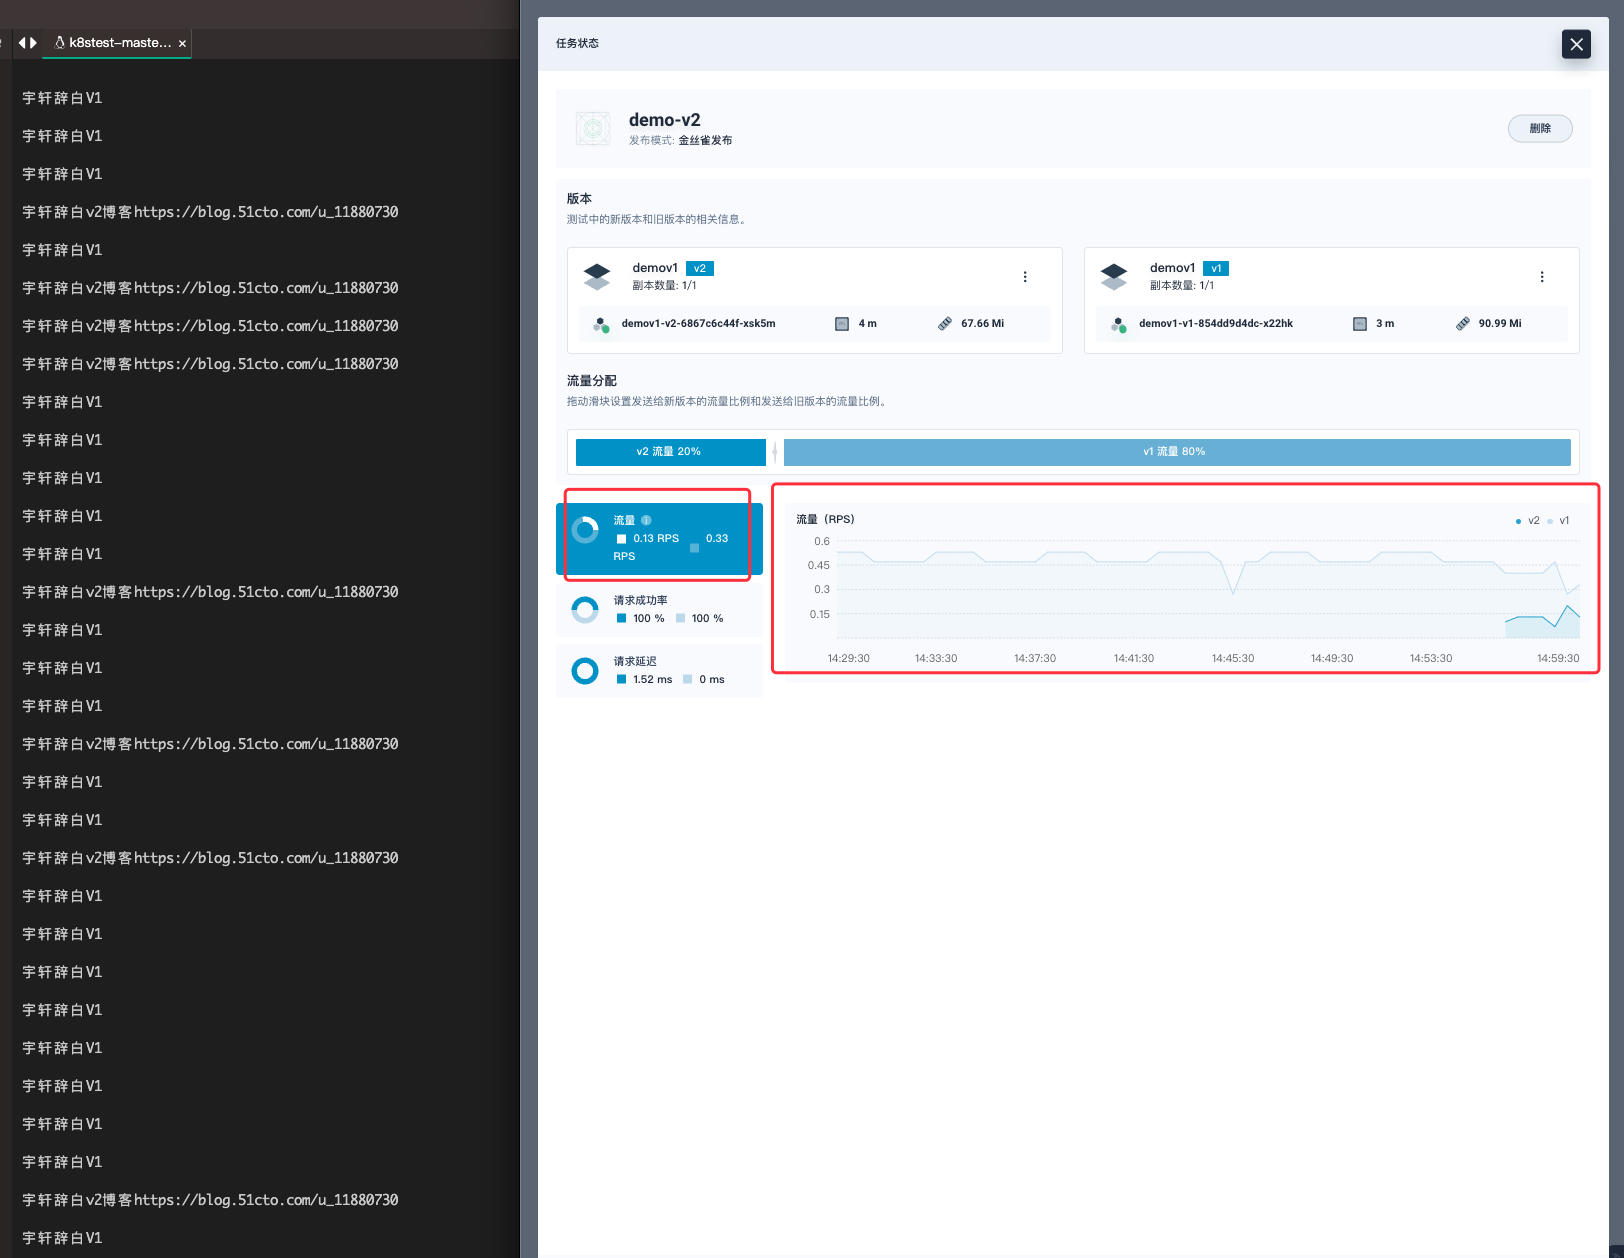This screenshot has width=1624, height=1258.
Task: Click pod icon of demov1-v2-6867c6c44f-xsk5m
Action: [601, 324]
